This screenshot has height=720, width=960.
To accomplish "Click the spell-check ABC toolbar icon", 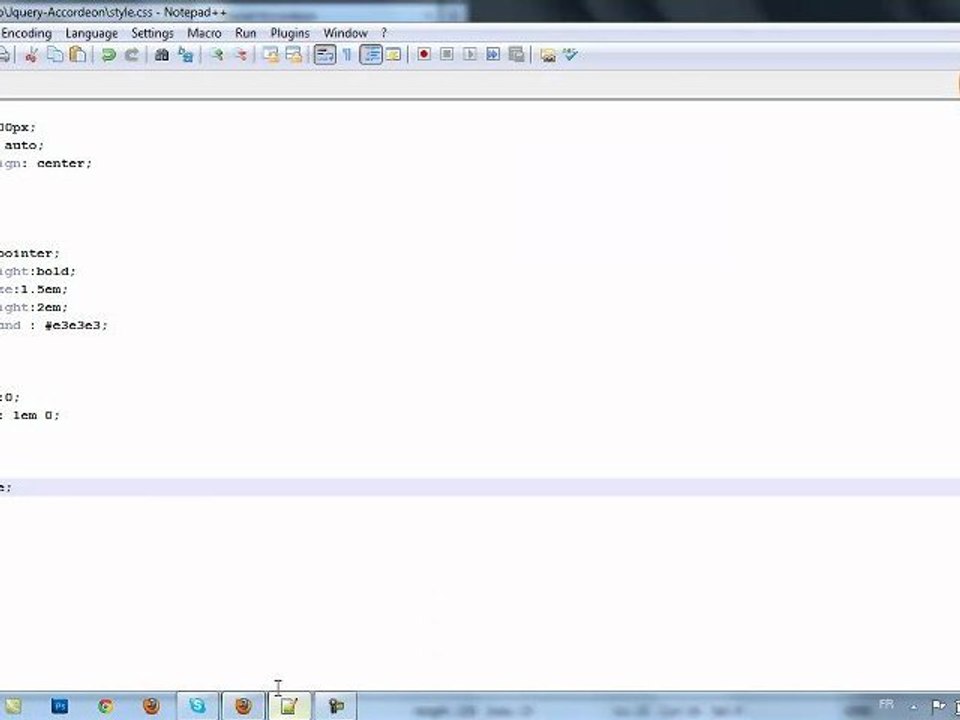I will pyautogui.click(x=571, y=54).
